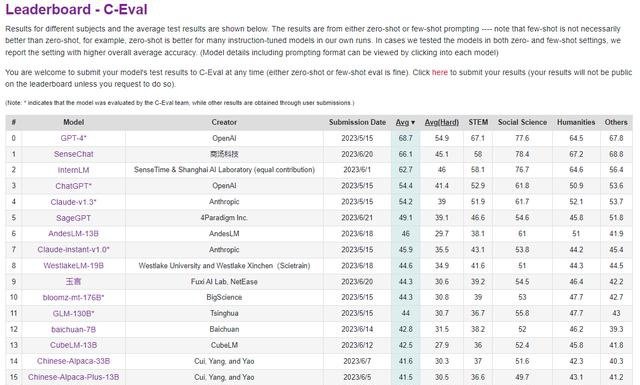The image size is (640, 385).
Task: Open the Claude-instant-v1.0* model link
Action: 73,249
